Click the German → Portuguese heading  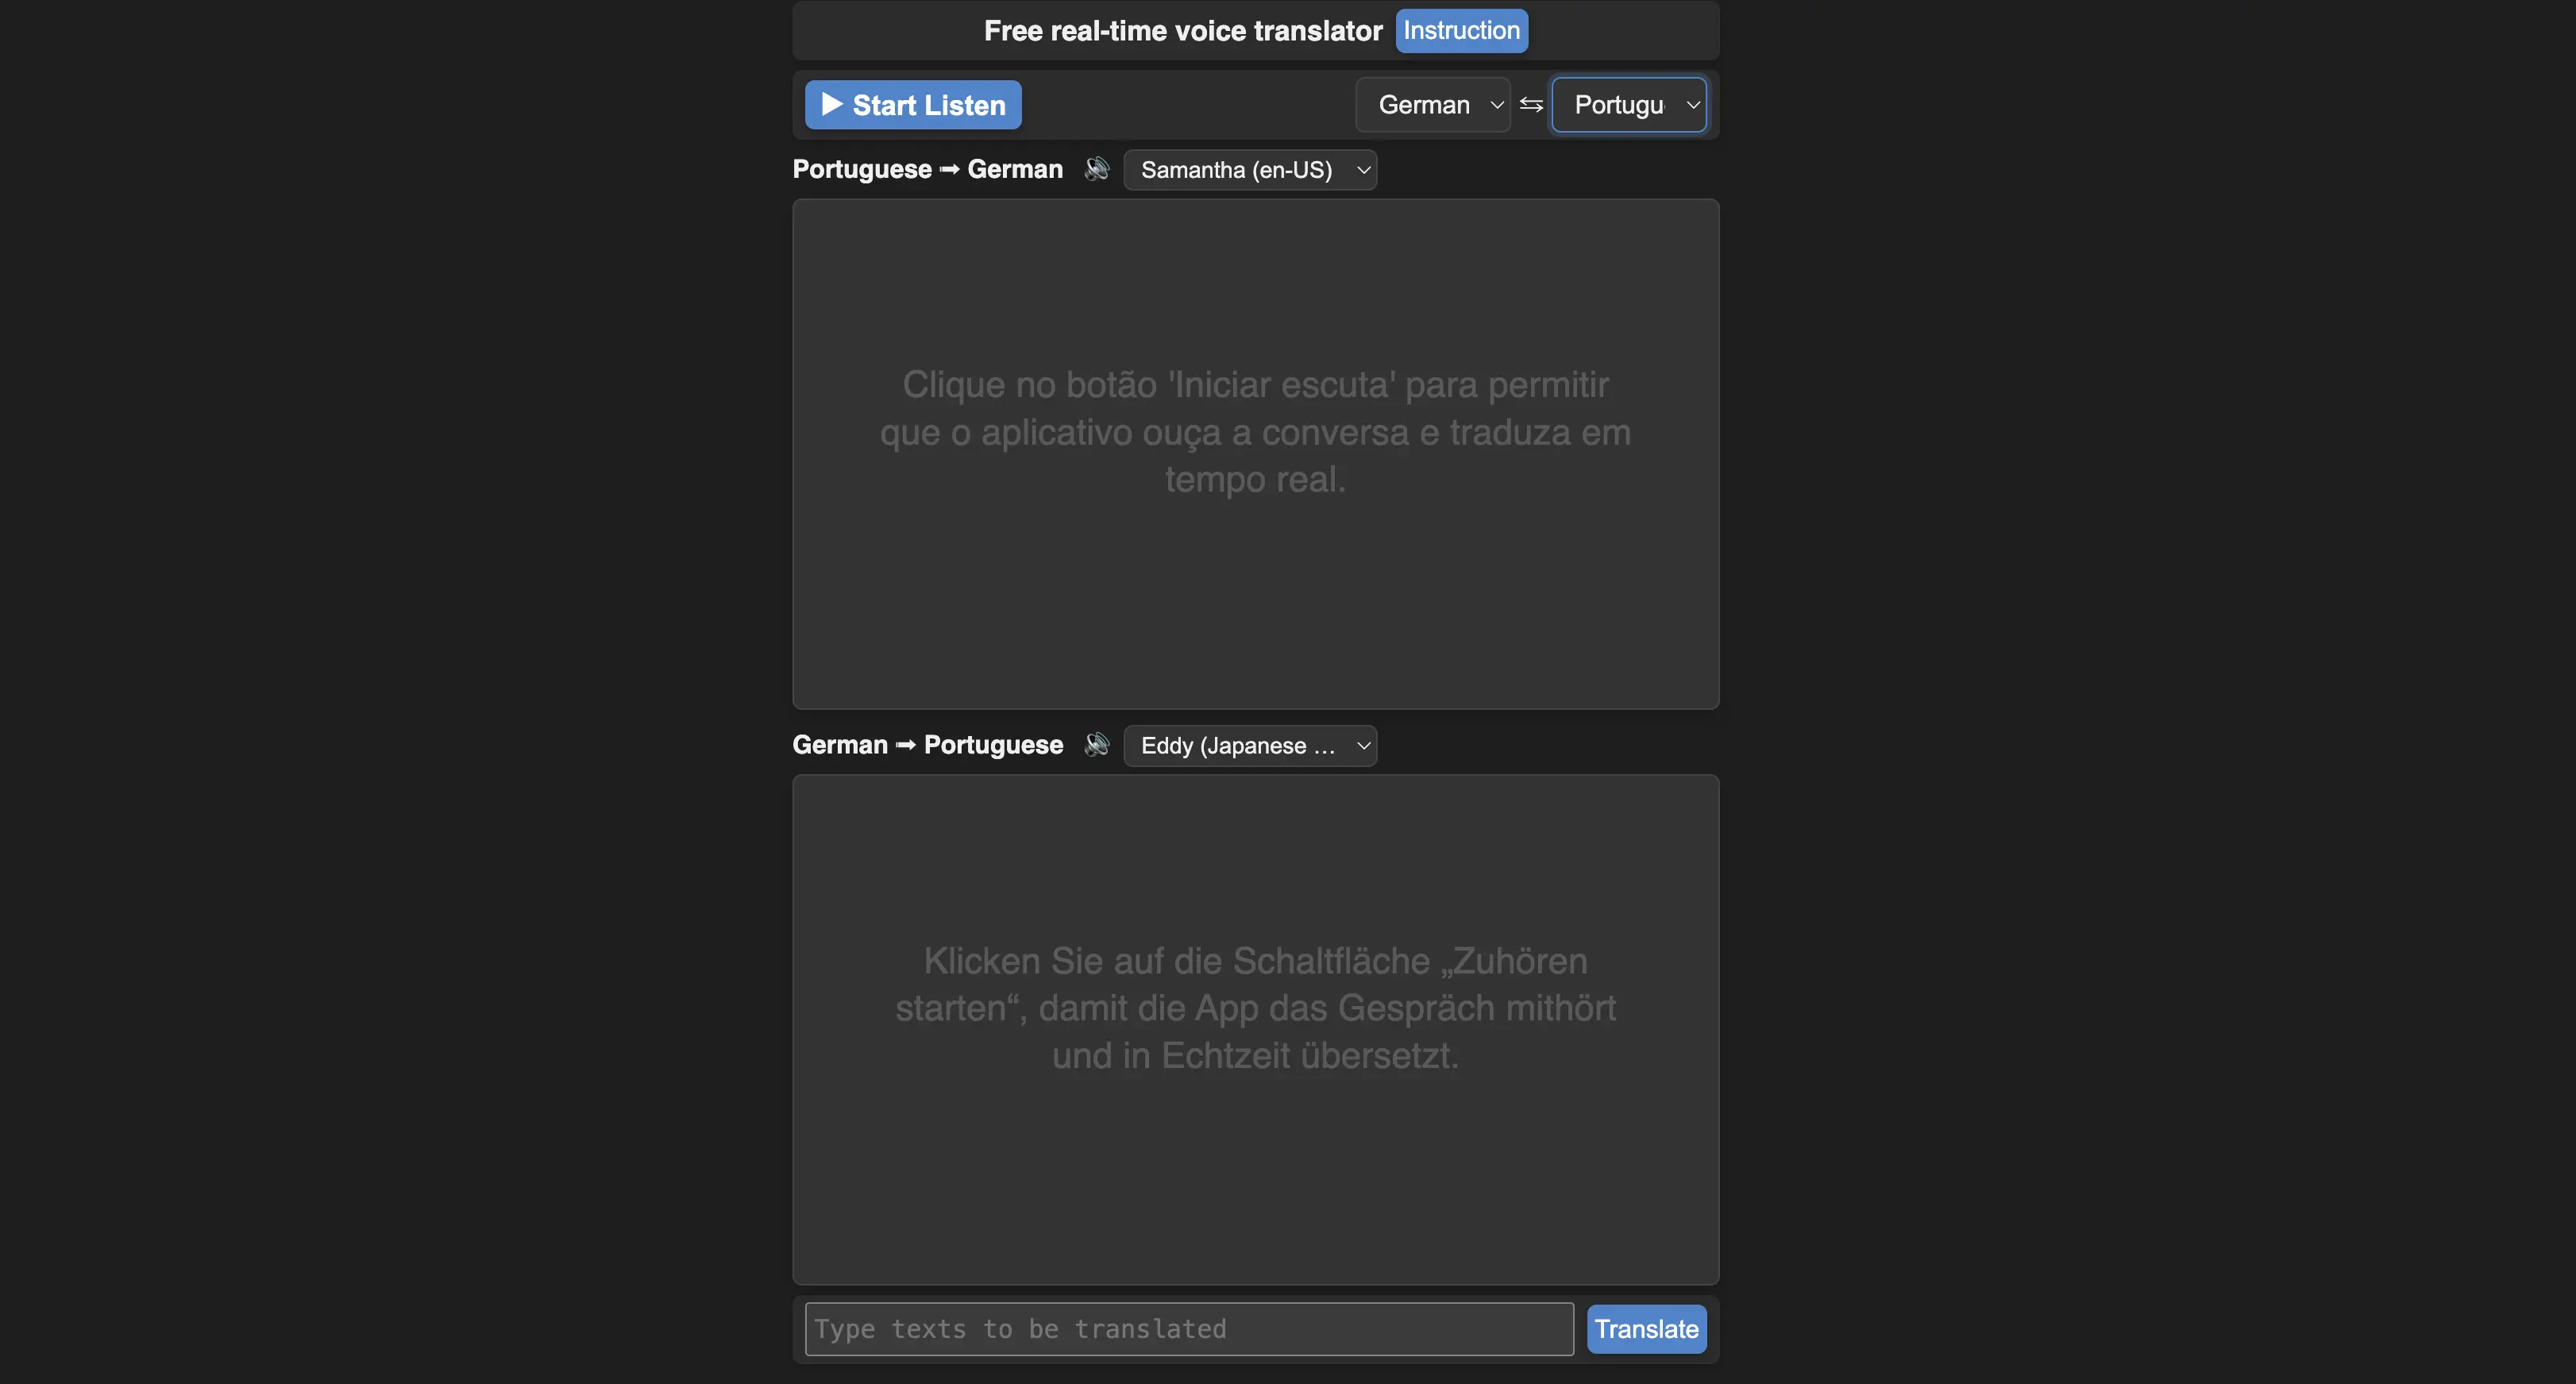pyautogui.click(x=928, y=745)
